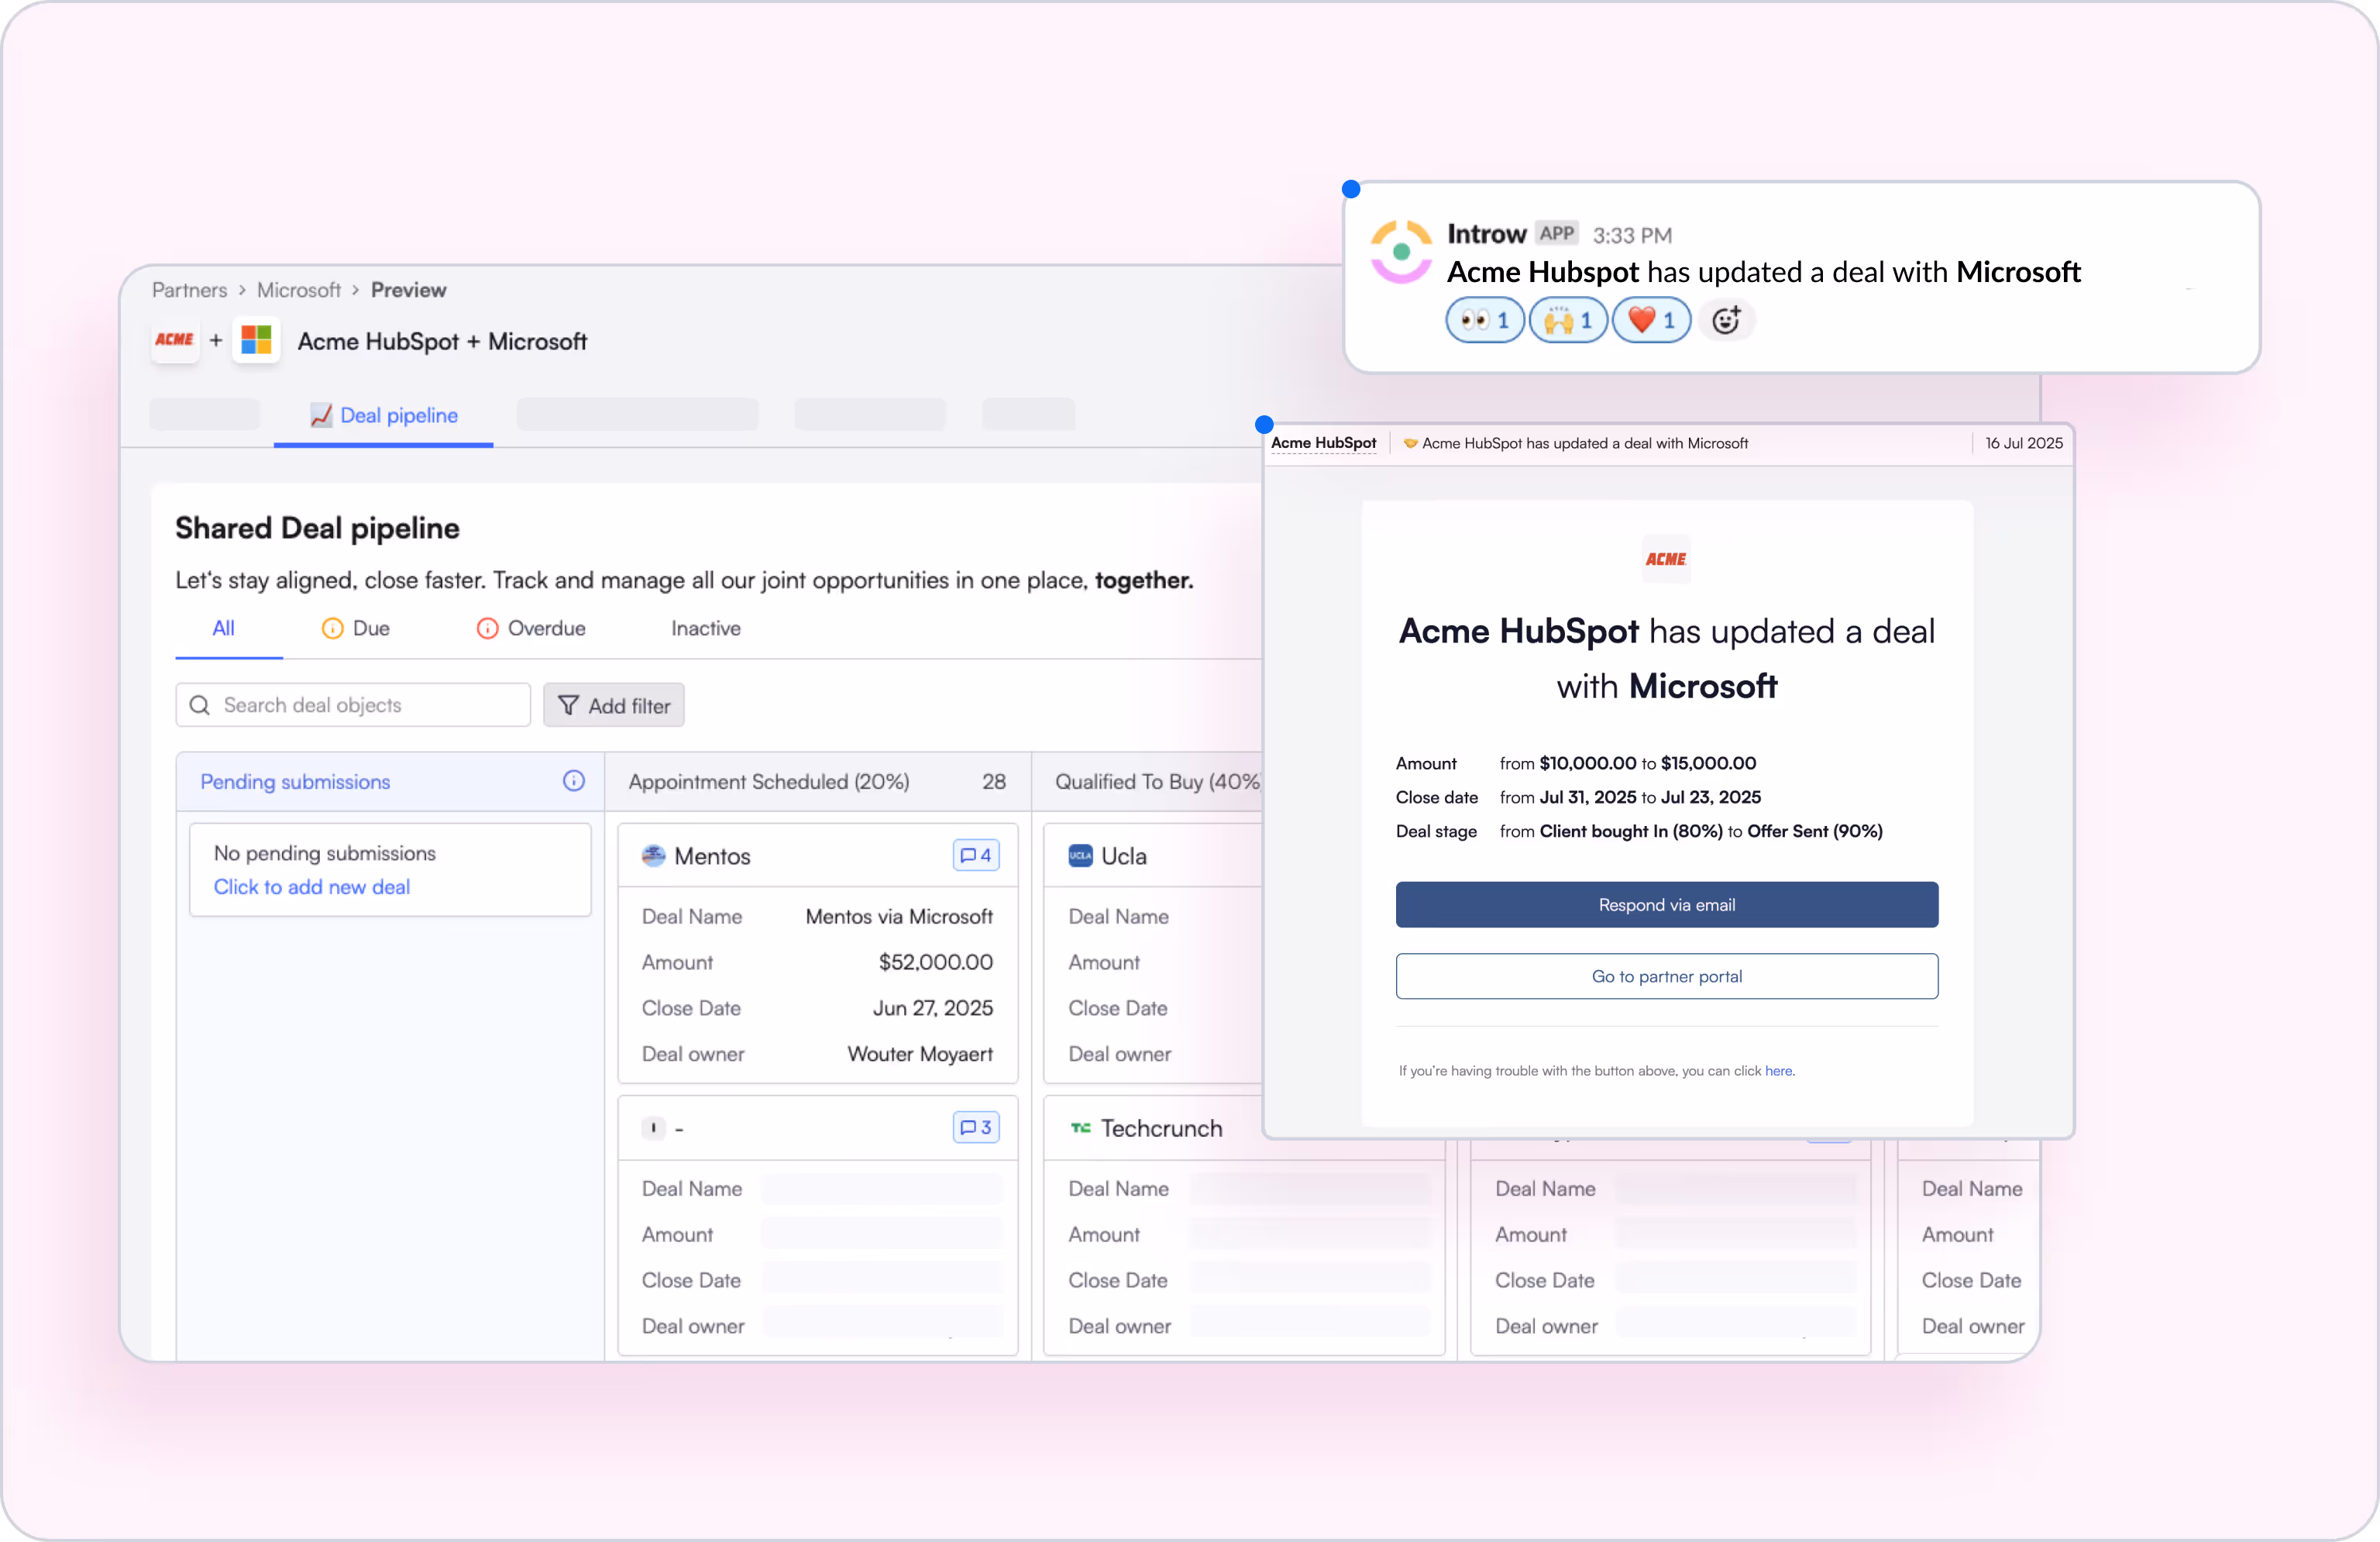
Task: Click the Techcrunch company logo
Action: point(1080,1128)
